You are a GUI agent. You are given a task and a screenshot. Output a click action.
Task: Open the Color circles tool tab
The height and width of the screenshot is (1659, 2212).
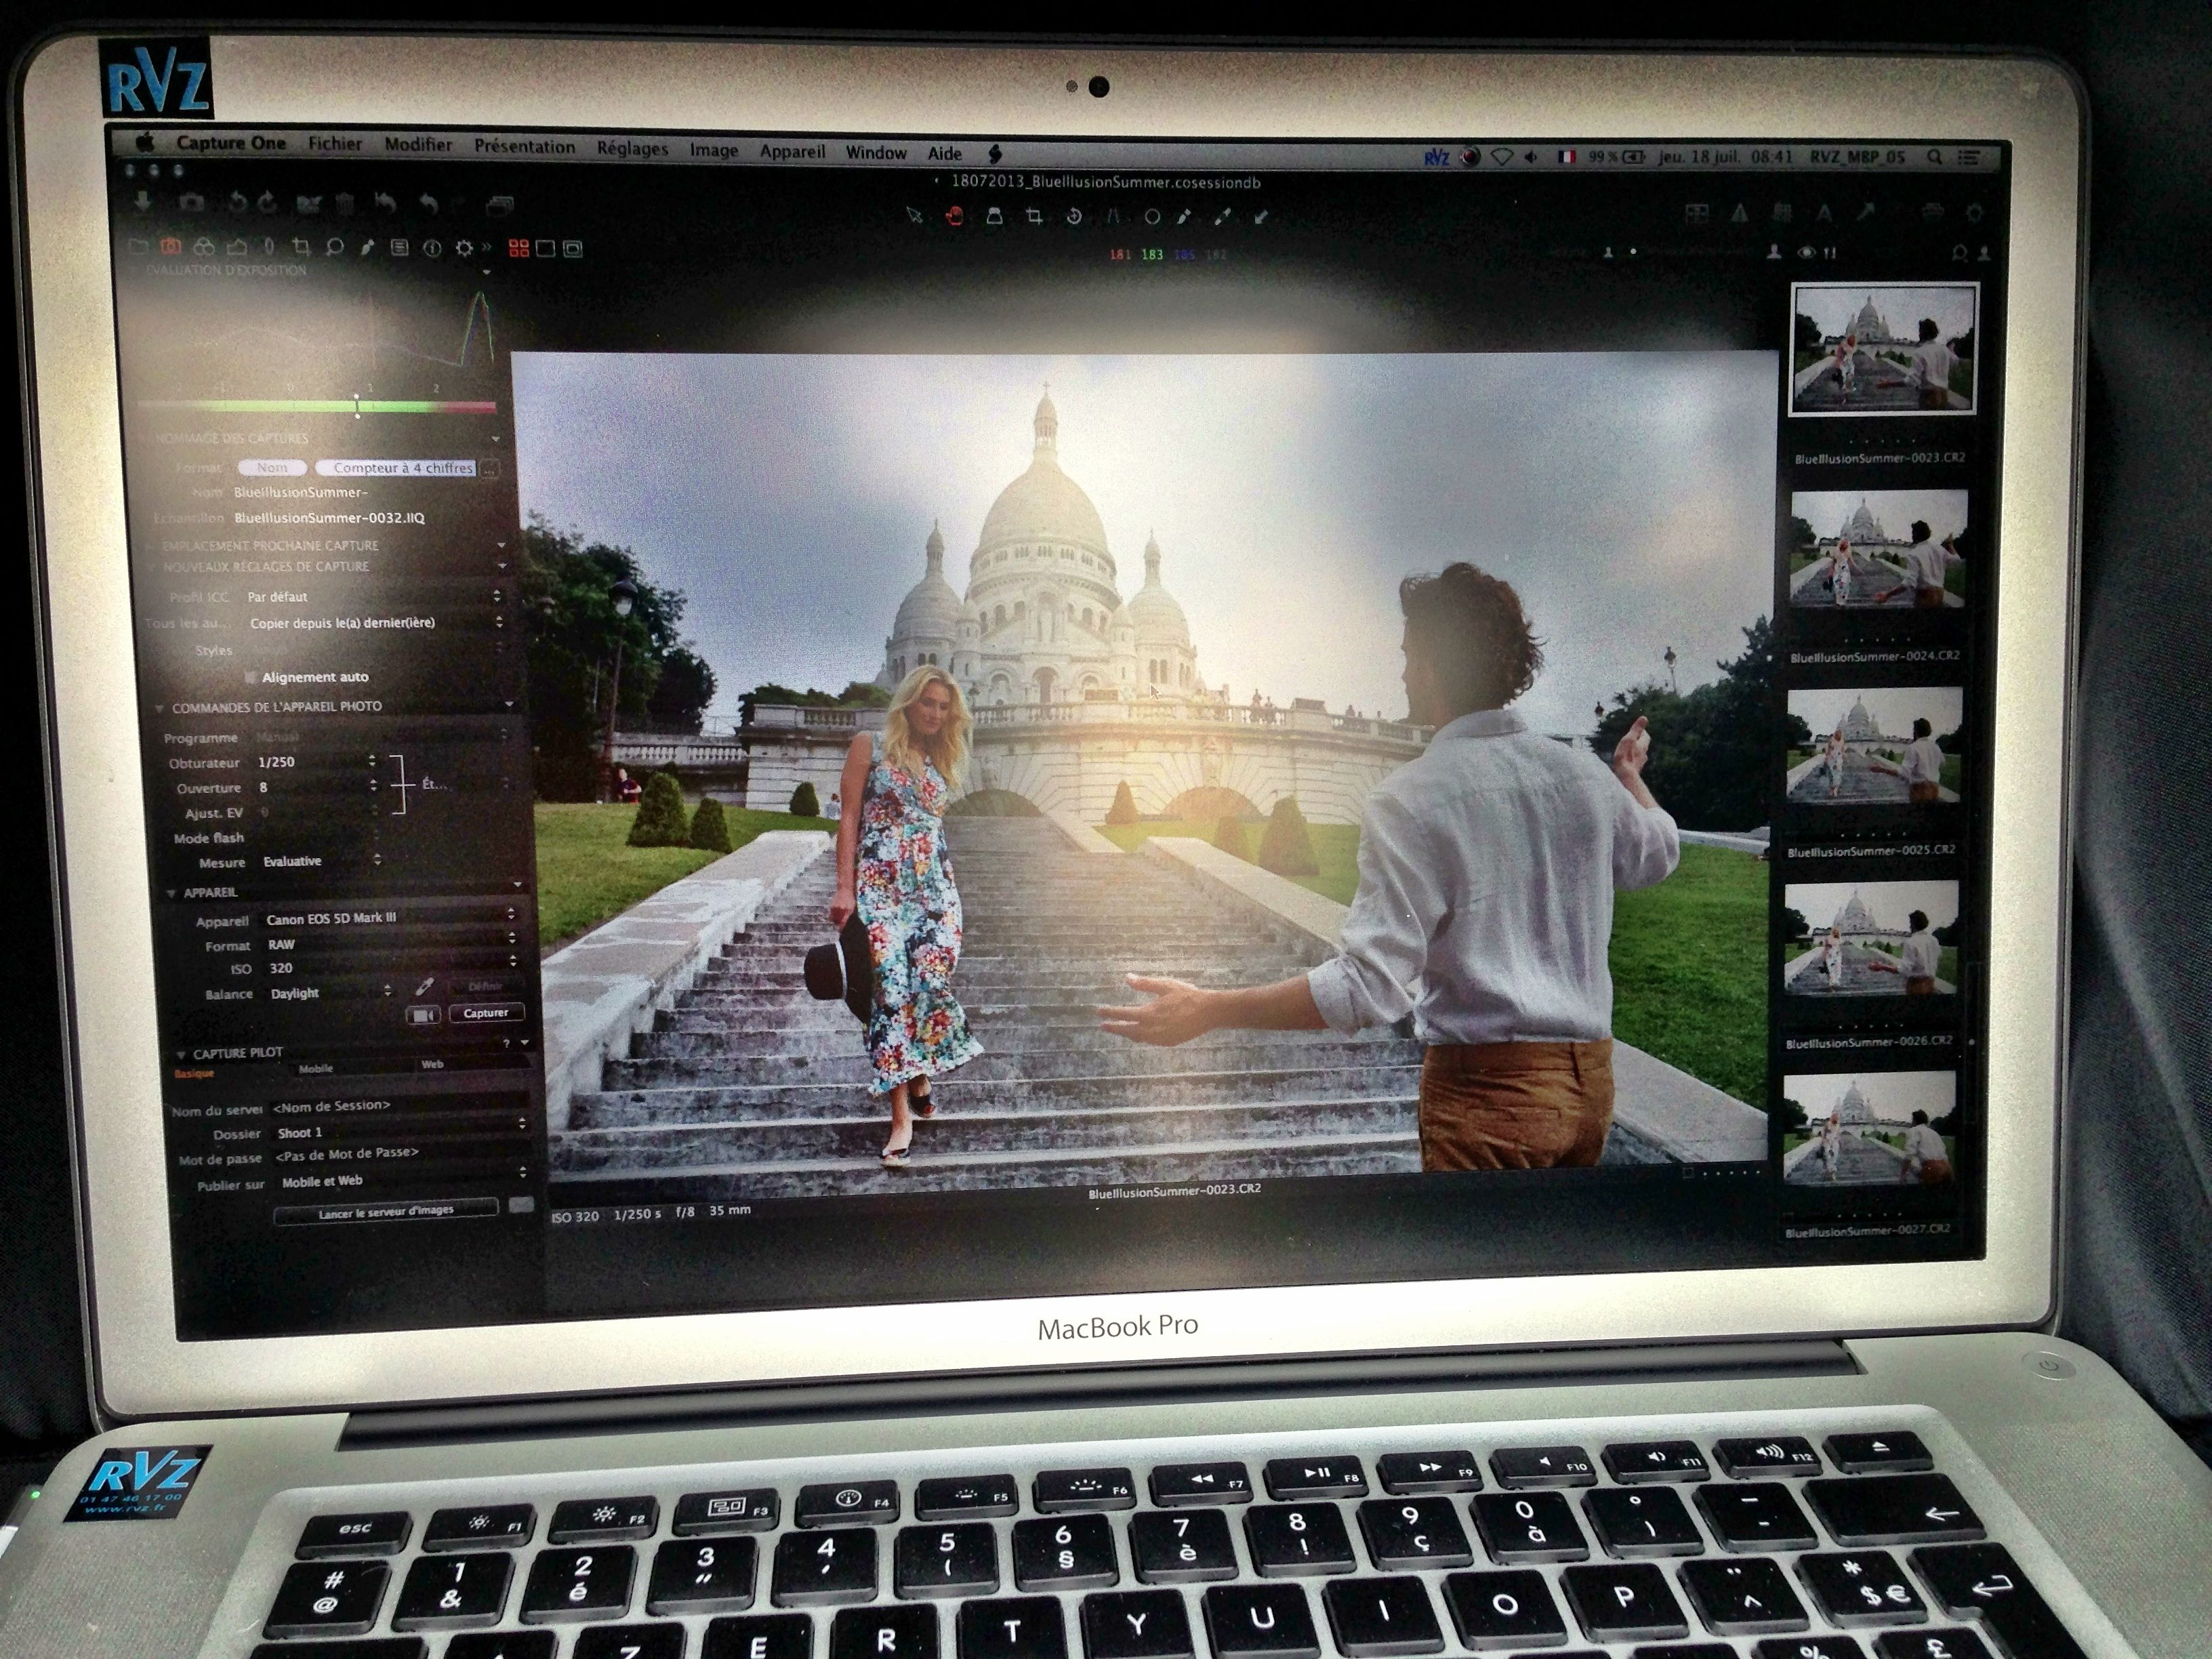click(204, 246)
